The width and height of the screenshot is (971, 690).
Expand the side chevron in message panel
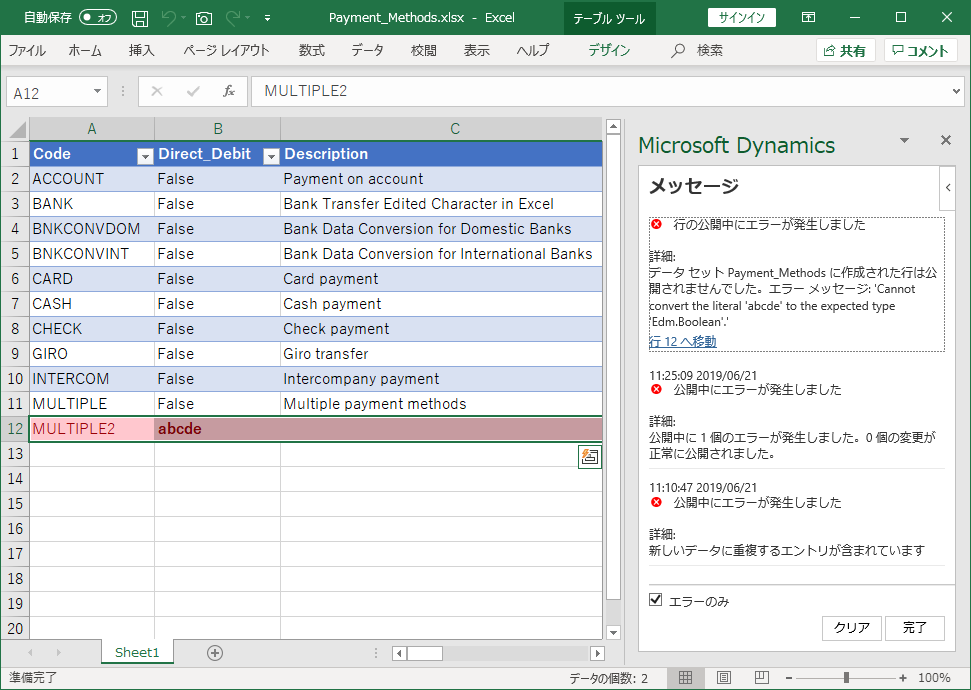pyautogui.click(x=948, y=187)
